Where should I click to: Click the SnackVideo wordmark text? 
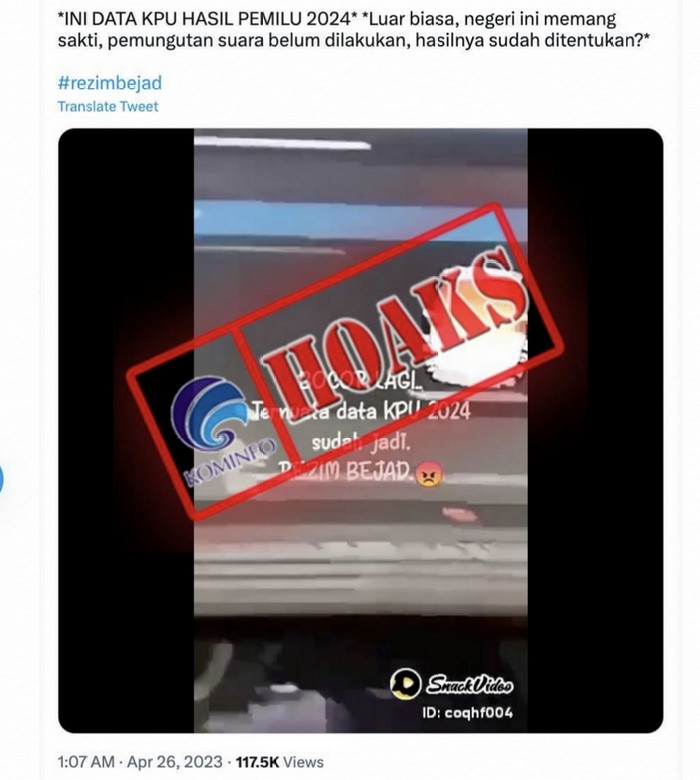469,684
